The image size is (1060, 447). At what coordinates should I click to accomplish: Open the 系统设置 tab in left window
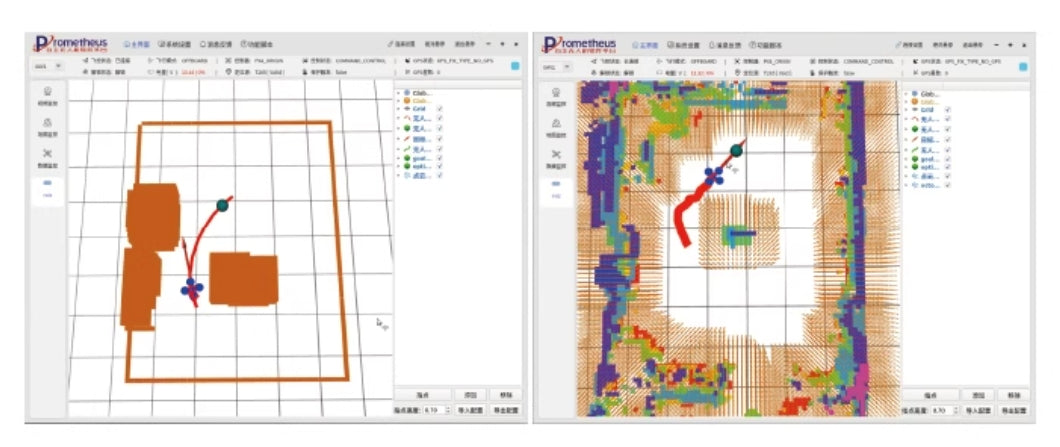click(x=174, y=44)
